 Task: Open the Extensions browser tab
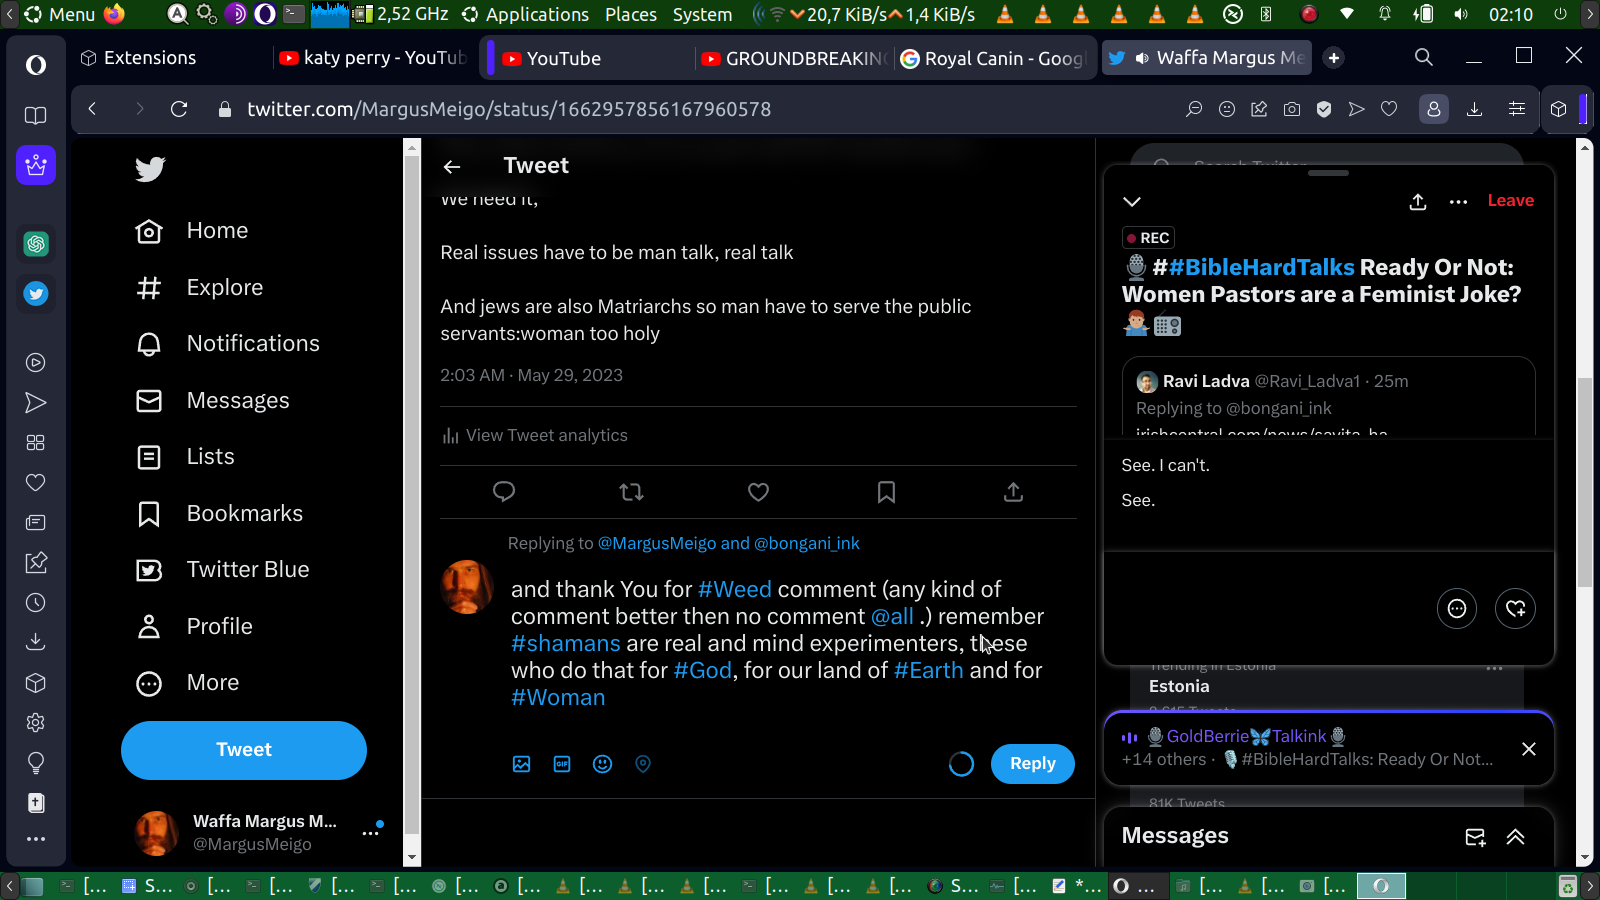point(139,58)
